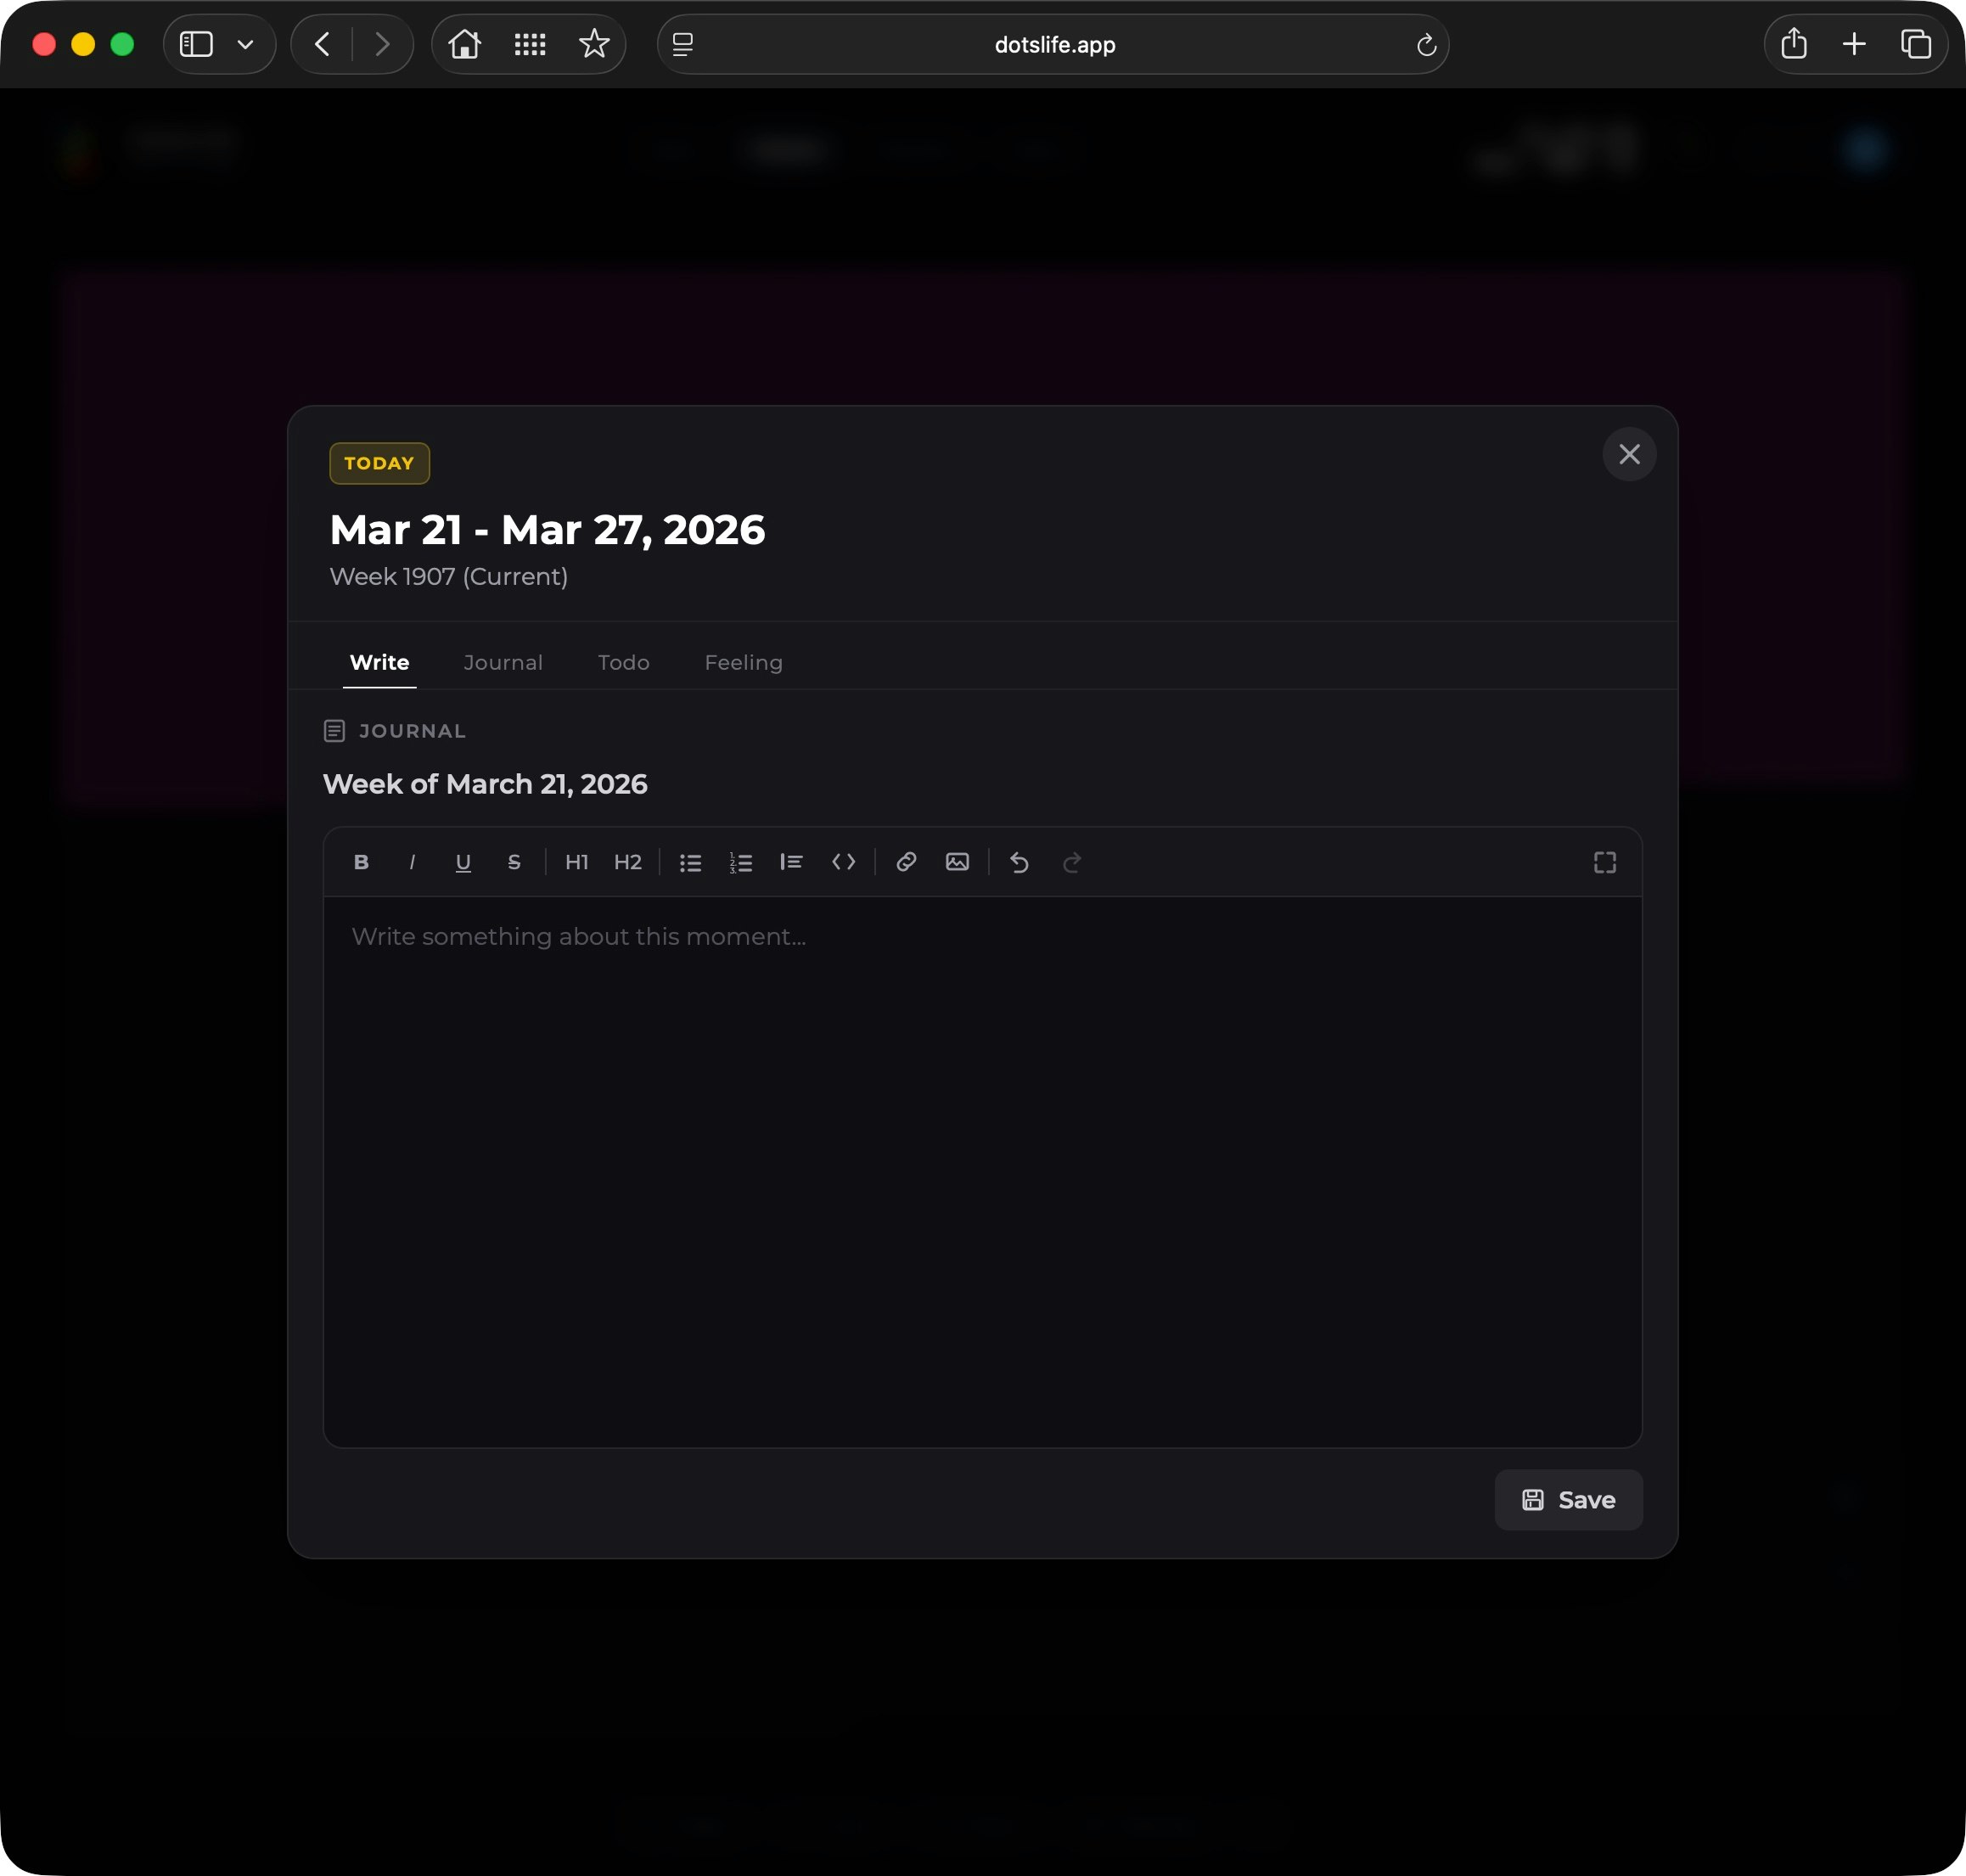Toggle underline formatting
1966x1876 pixels.
click(463, 862)
